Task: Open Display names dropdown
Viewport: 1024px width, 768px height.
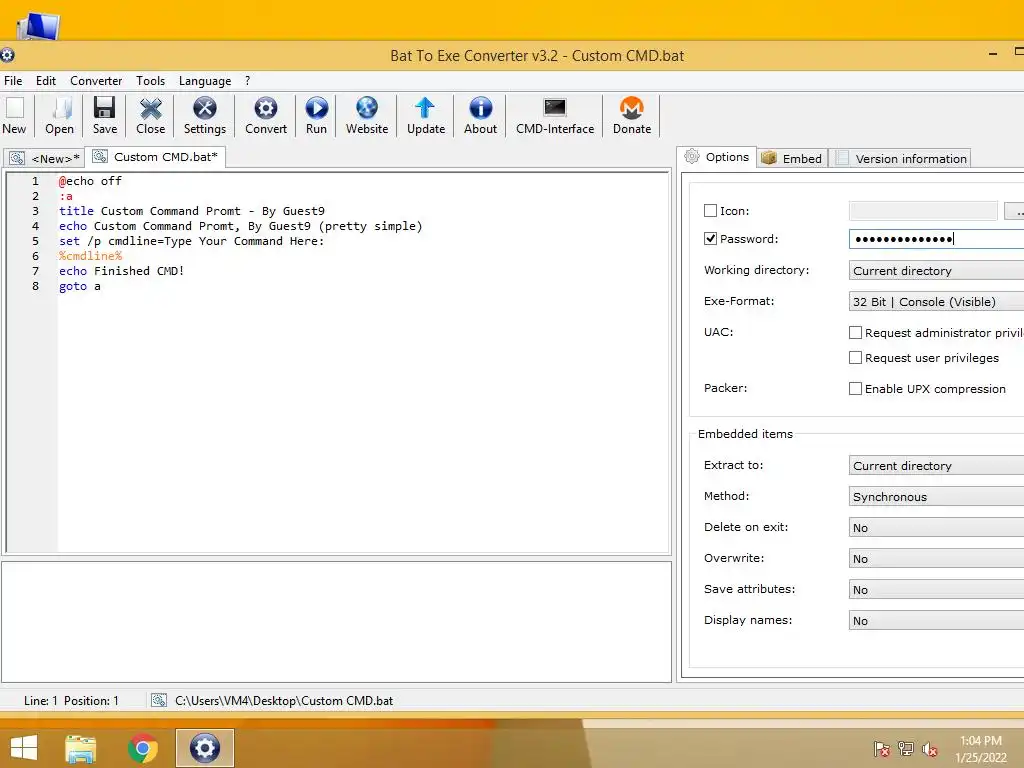Action: [x=936, y=620]
